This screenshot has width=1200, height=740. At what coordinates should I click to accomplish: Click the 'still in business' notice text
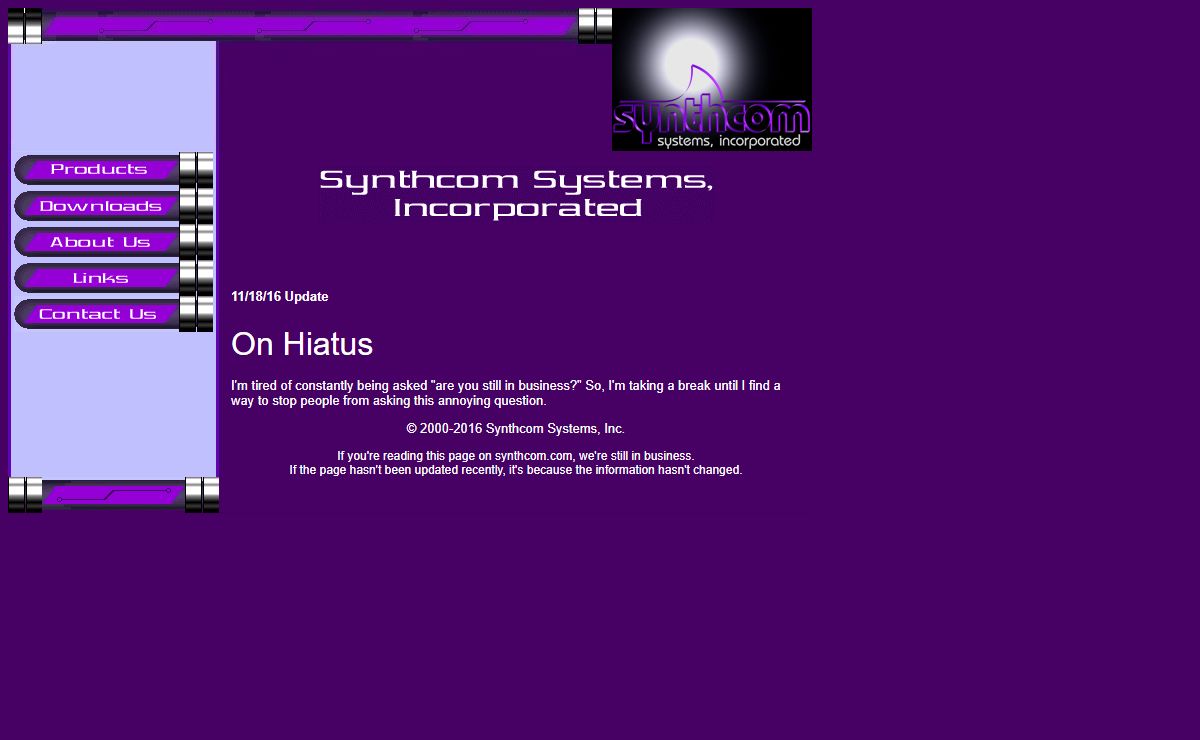516,456
